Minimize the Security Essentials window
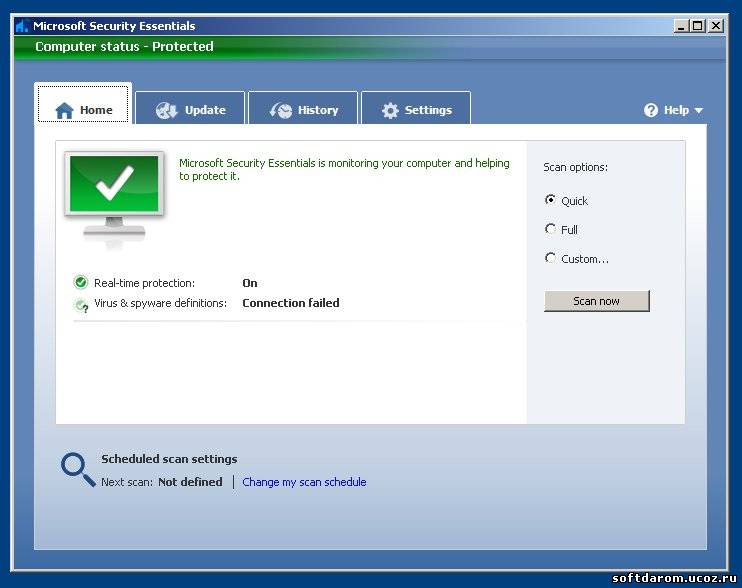This screenshot has height=588, width=742. point(682,26)
